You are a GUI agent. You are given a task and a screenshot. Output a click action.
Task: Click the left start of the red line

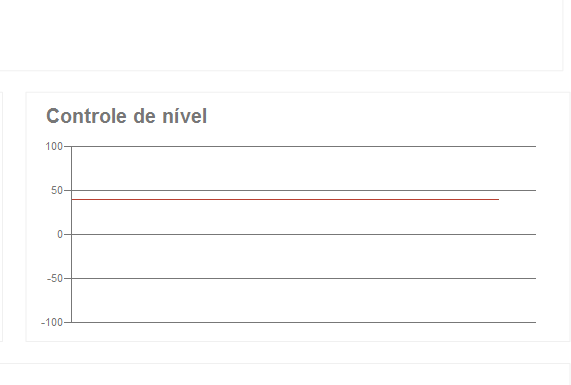pos(73,199)
